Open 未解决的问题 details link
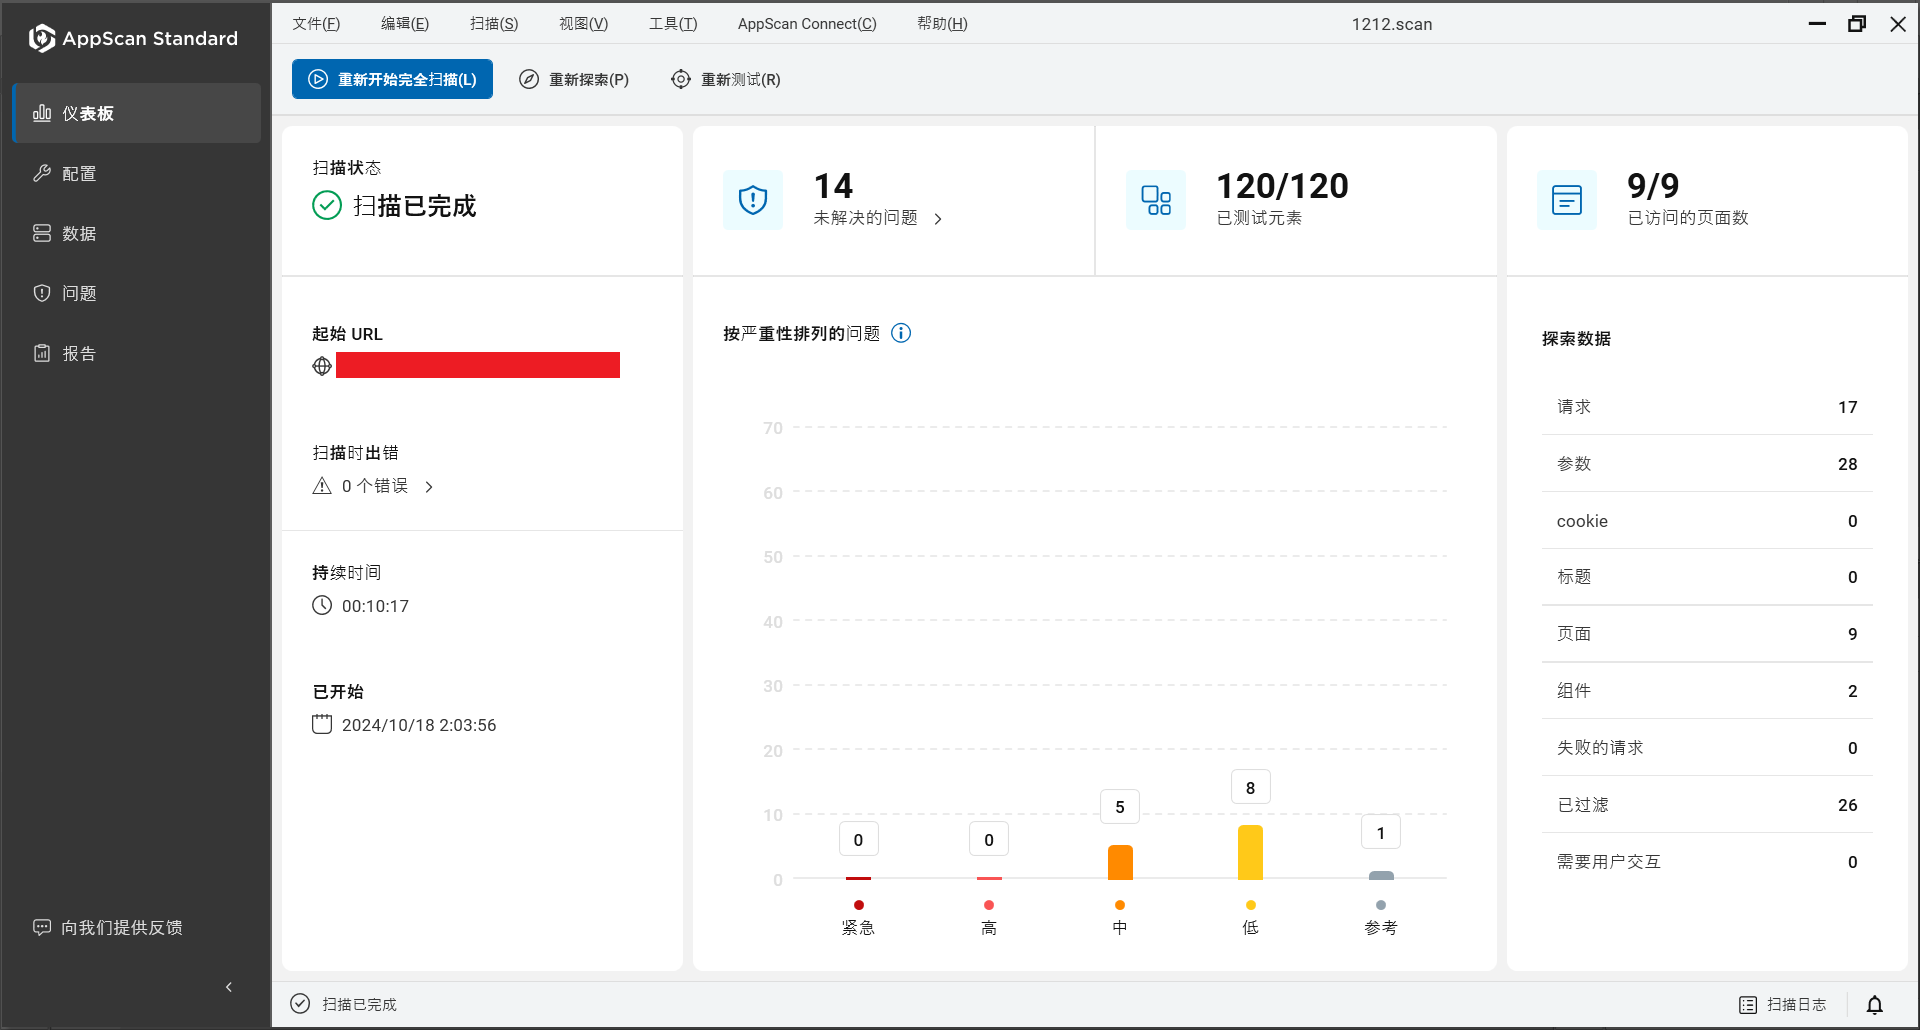1920x1030 pixels. (865, 218)
